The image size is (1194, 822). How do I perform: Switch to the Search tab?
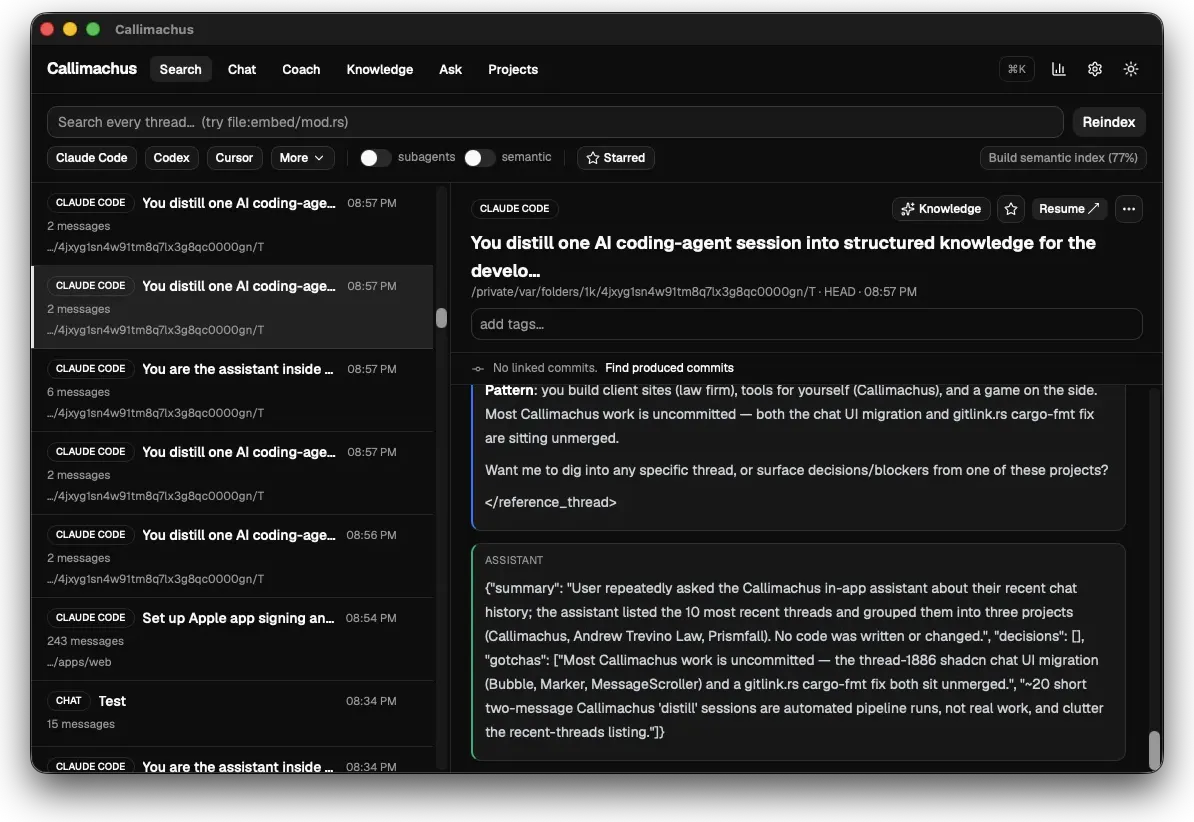180,69
